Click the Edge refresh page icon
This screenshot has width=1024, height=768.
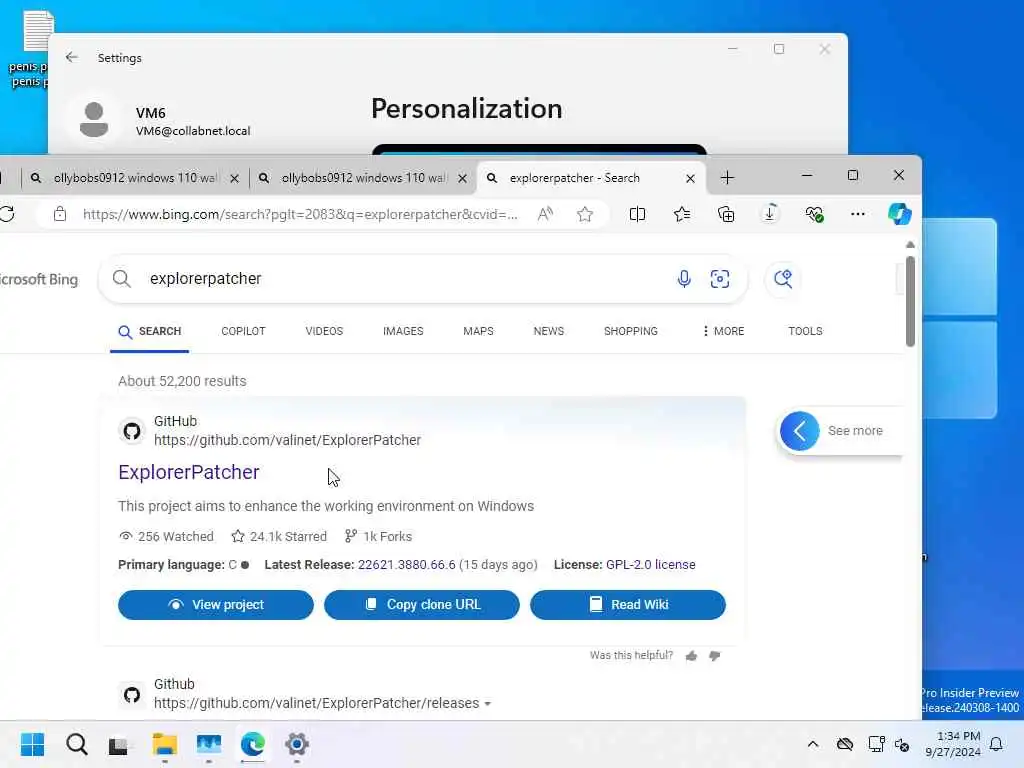point(7,214)
